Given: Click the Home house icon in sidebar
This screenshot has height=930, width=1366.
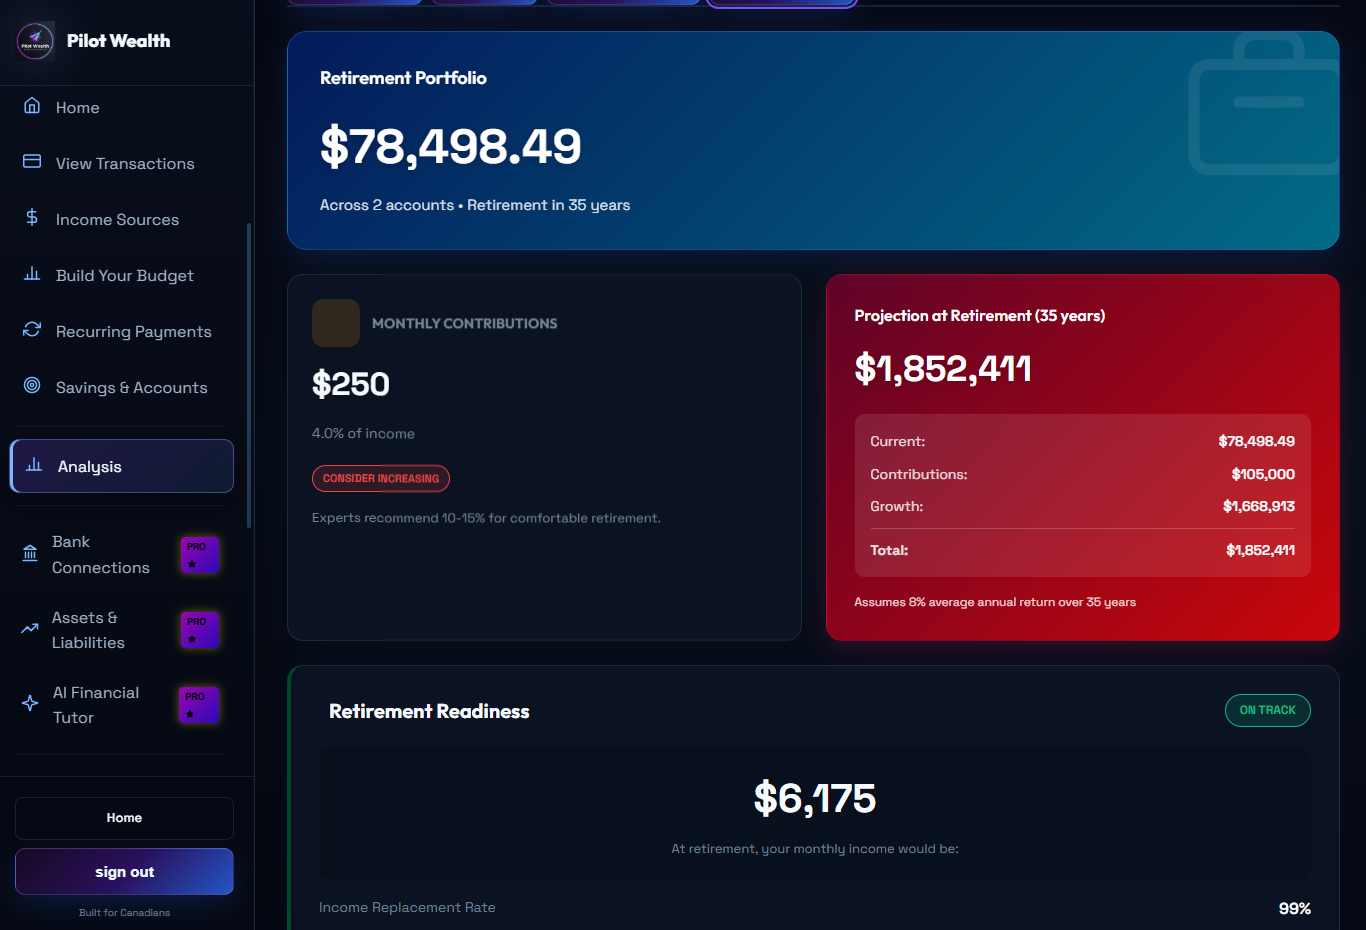Looking at the screenshot, I should tap(32, 106).
